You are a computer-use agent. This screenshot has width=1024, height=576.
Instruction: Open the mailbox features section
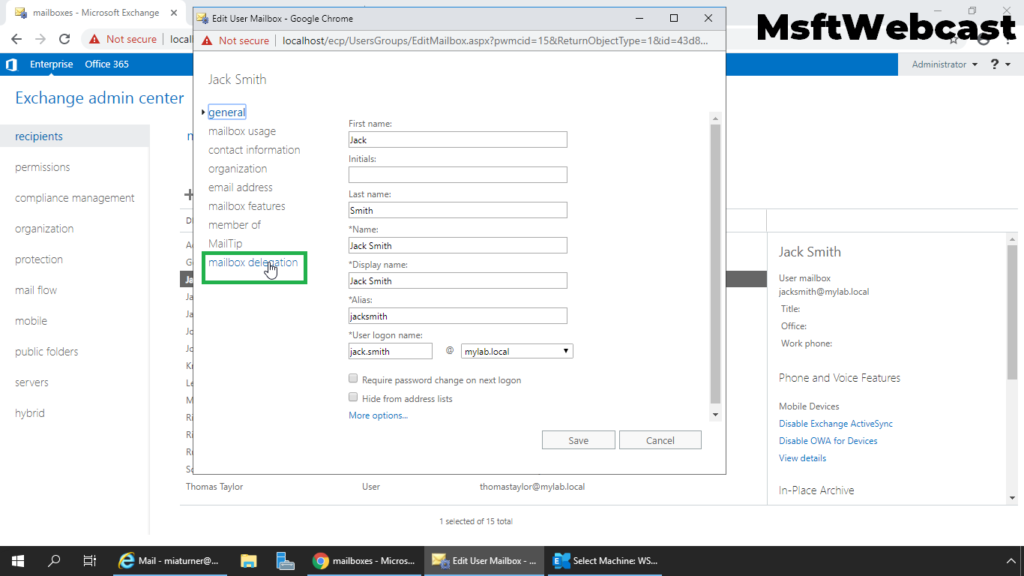[x=246, y=206]
